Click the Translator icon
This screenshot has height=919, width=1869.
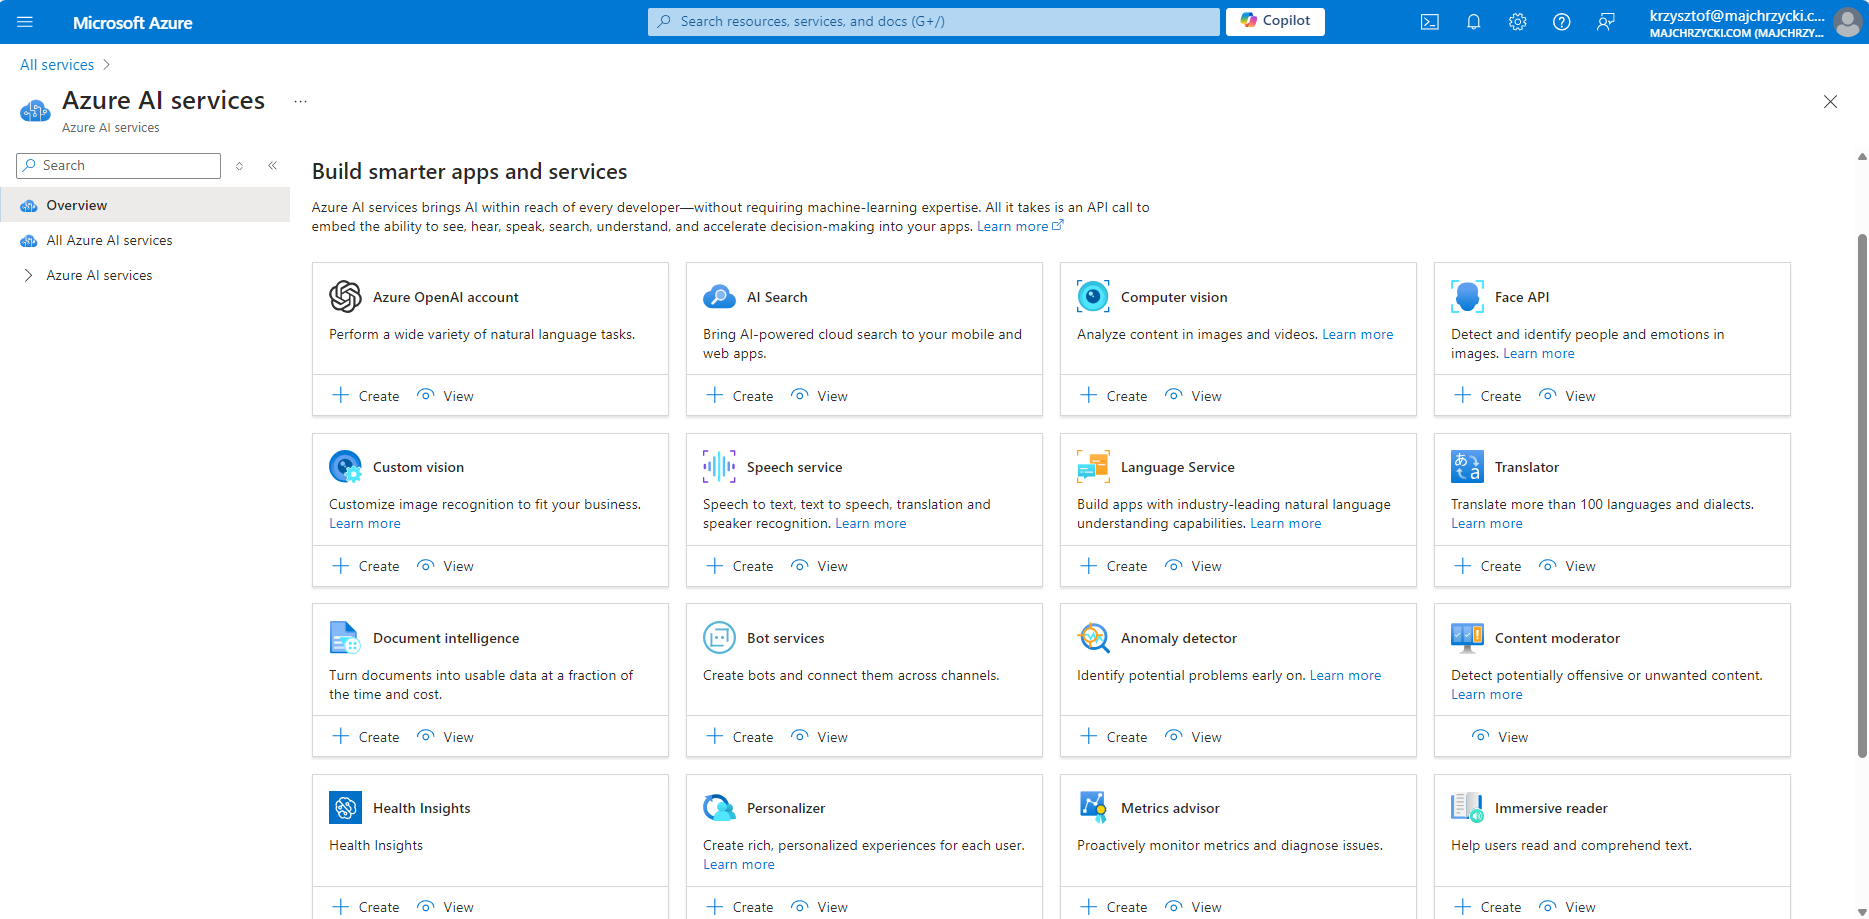point(1467,467)
